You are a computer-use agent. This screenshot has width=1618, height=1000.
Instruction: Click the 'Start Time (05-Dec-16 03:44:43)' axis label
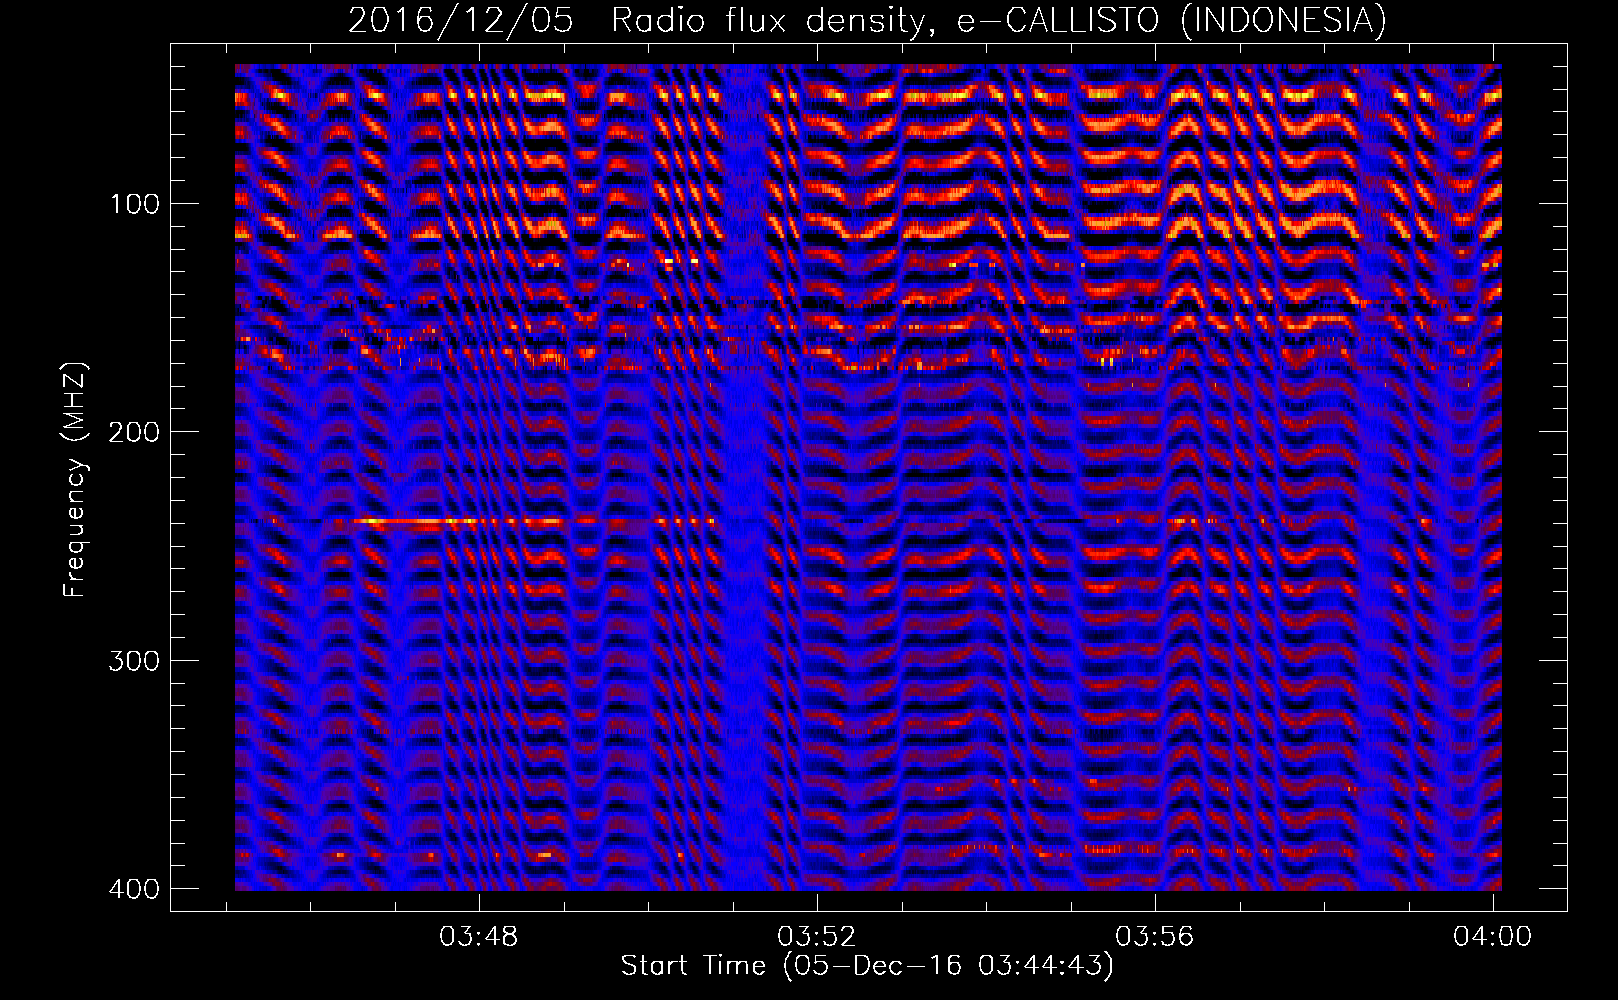pyautogui.click(x=867, y=966)
